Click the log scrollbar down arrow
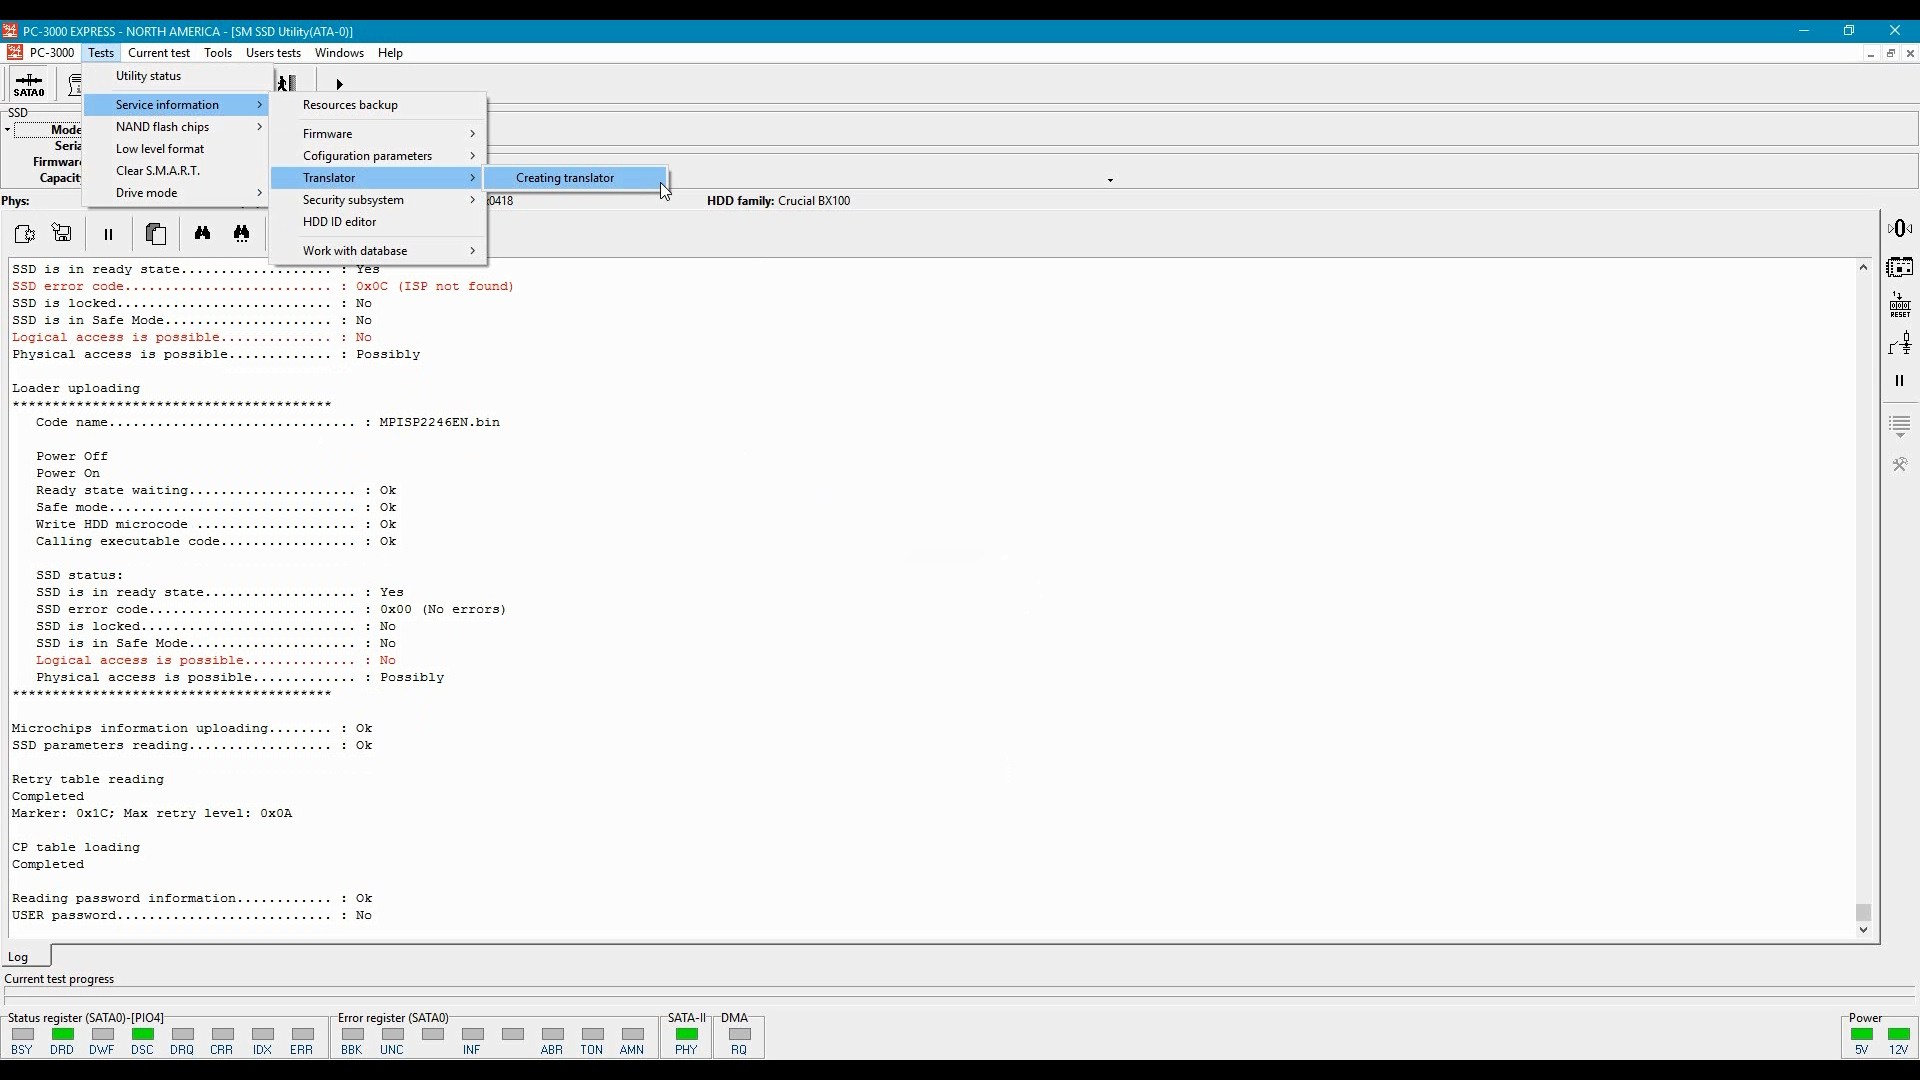Image resolution: width=1920 pixels, height=1080 pixels. (1863, 930)
